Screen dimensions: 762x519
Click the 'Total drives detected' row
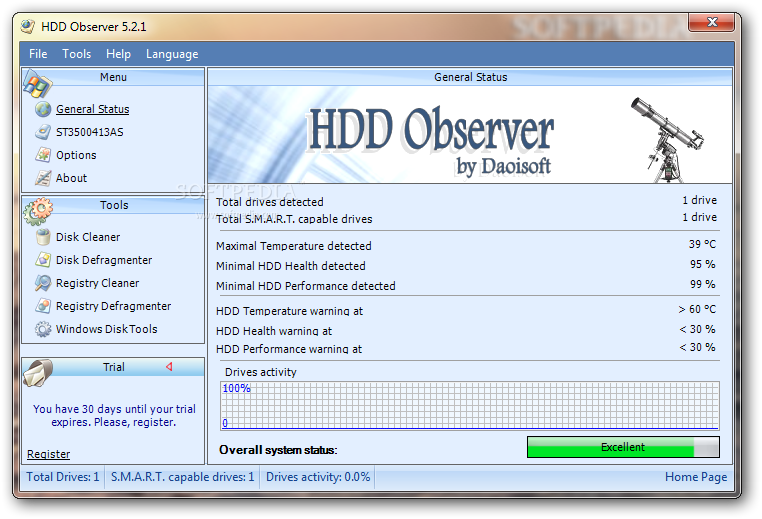click(x=467, y=201)
